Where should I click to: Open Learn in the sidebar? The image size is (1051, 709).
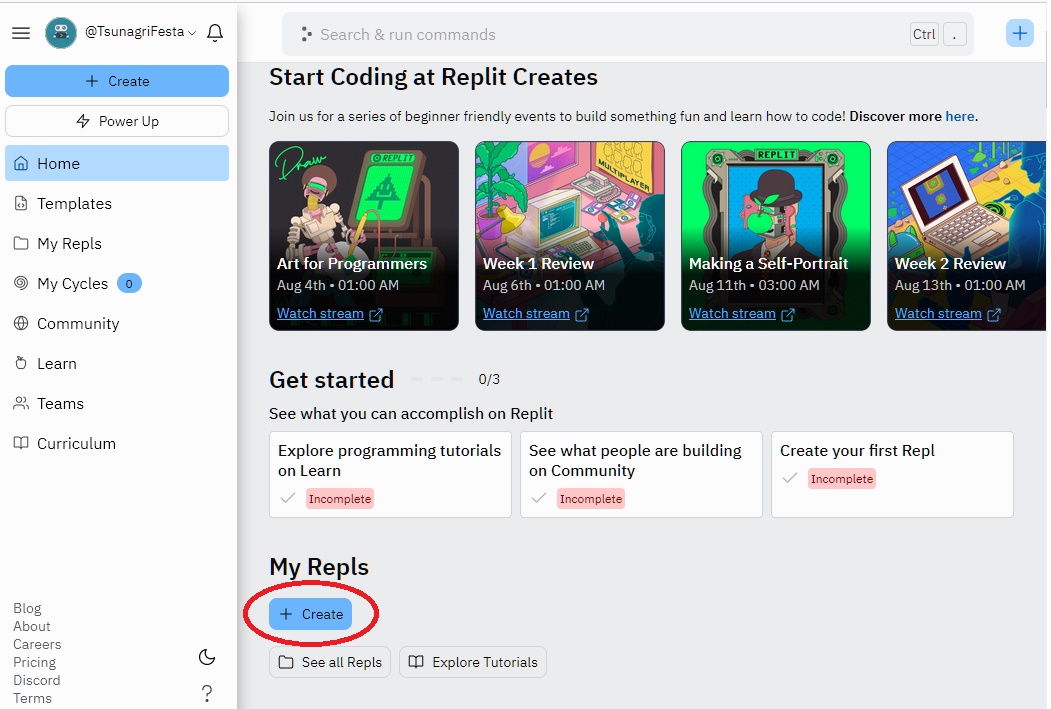click(117, 364)
